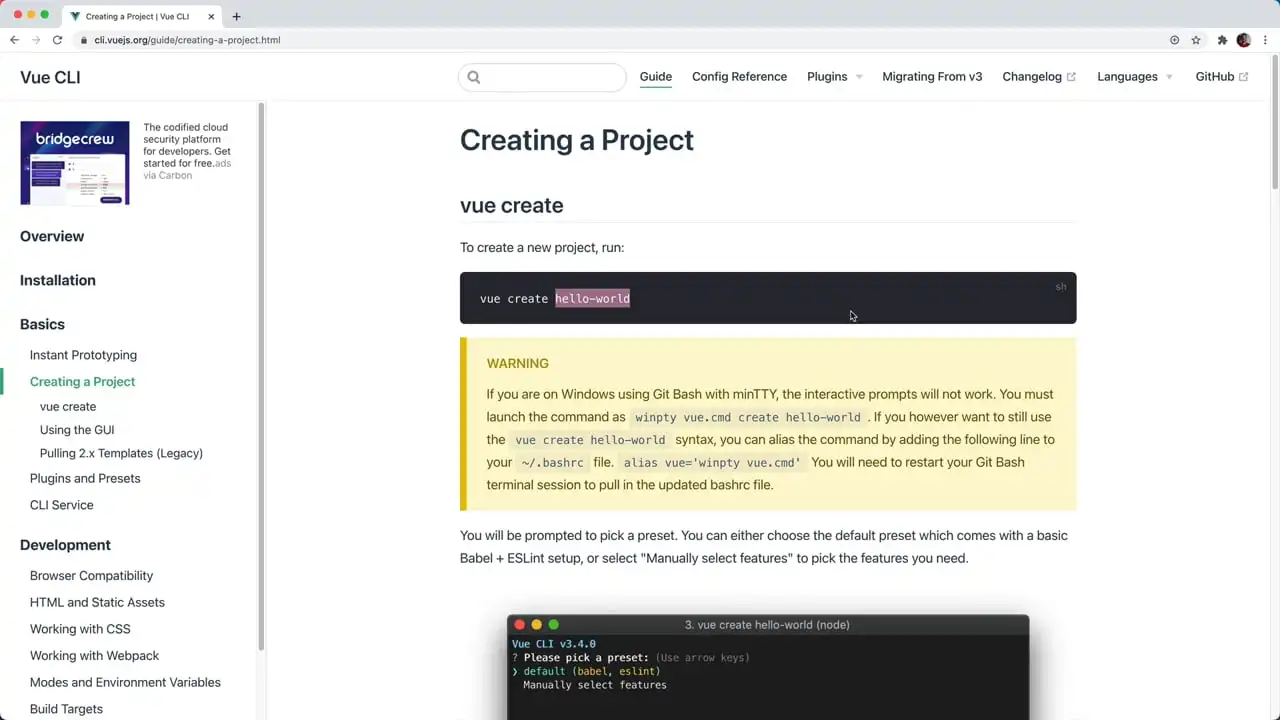Open the Guide nav item
This screenshot has width=1280, height=720.
[656, 77]
